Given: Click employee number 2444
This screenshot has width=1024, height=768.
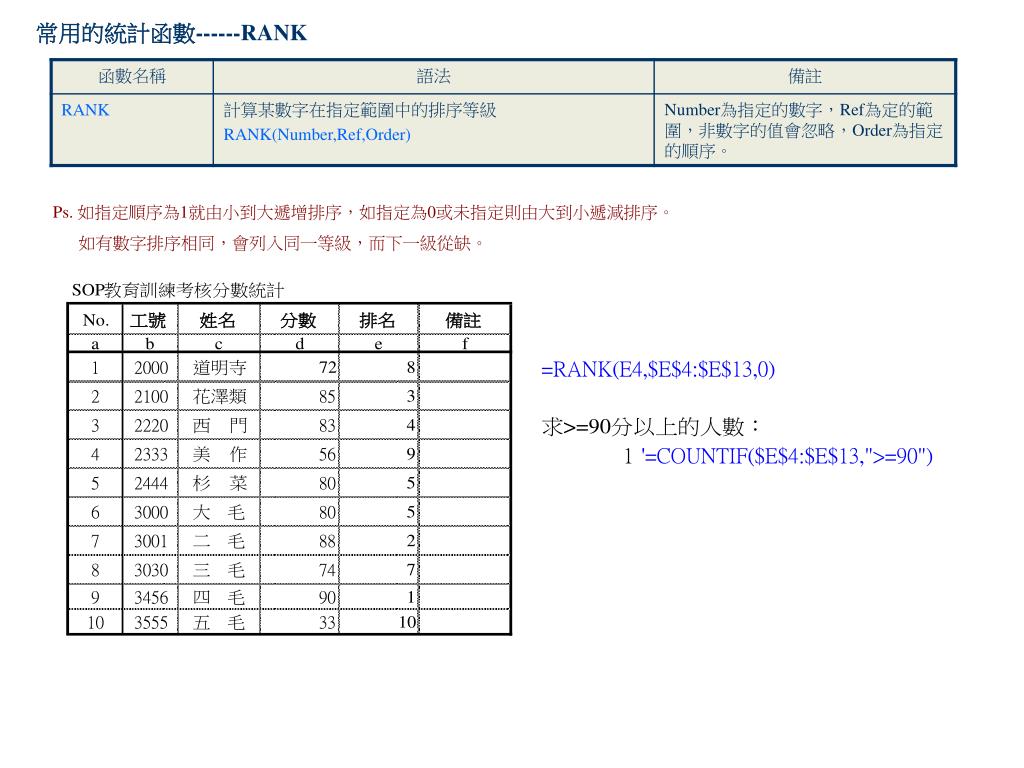Looking at the screenshot, I should (151, 483).
